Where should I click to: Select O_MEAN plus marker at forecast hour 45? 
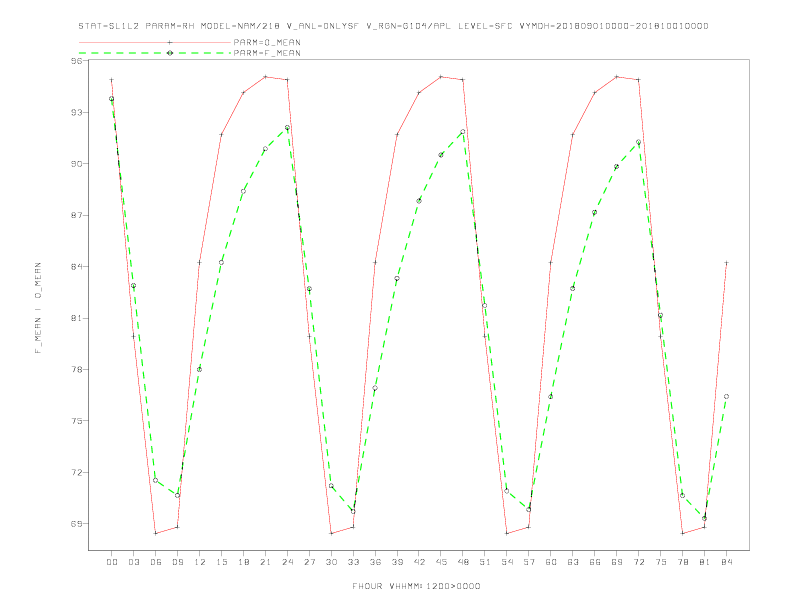(441, 77)
